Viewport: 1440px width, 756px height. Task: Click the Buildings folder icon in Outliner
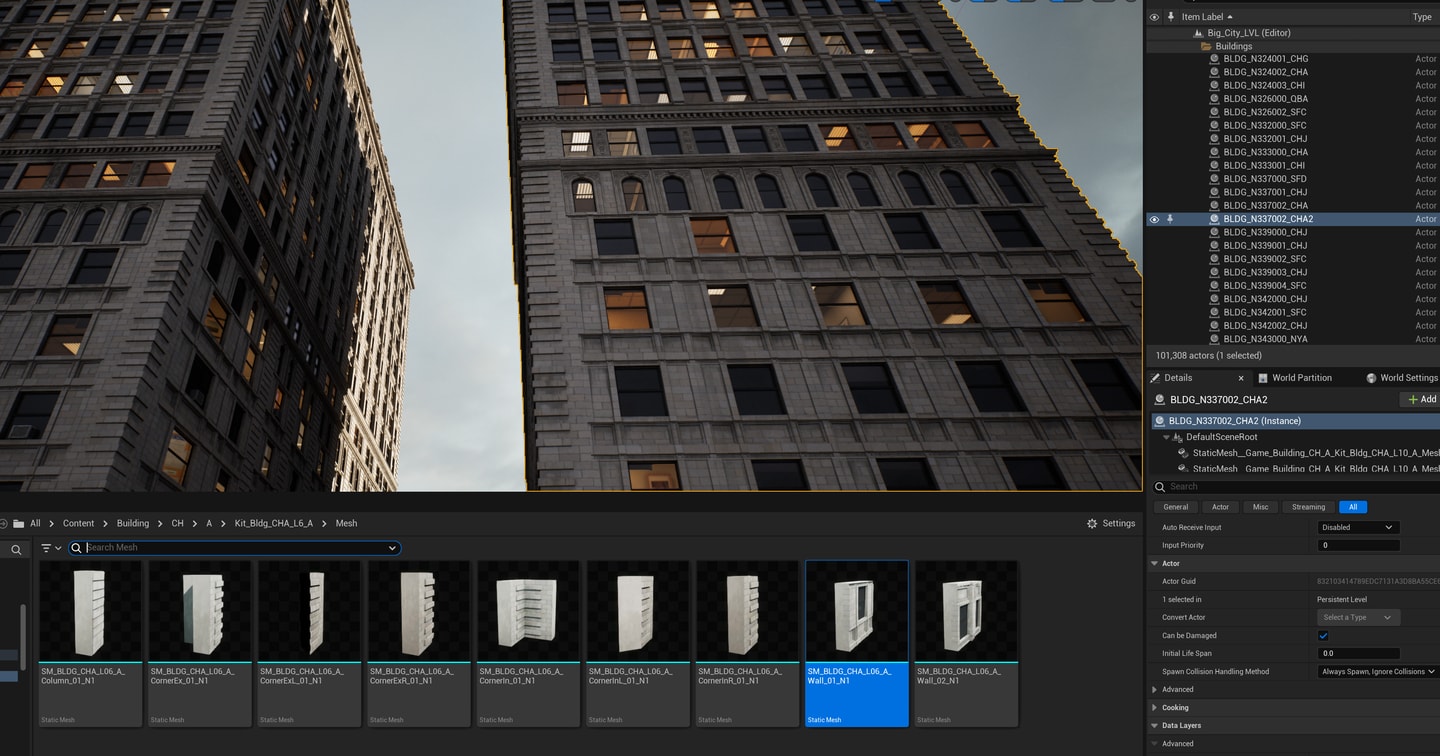pyautogui.click(x=1206, y=46)
